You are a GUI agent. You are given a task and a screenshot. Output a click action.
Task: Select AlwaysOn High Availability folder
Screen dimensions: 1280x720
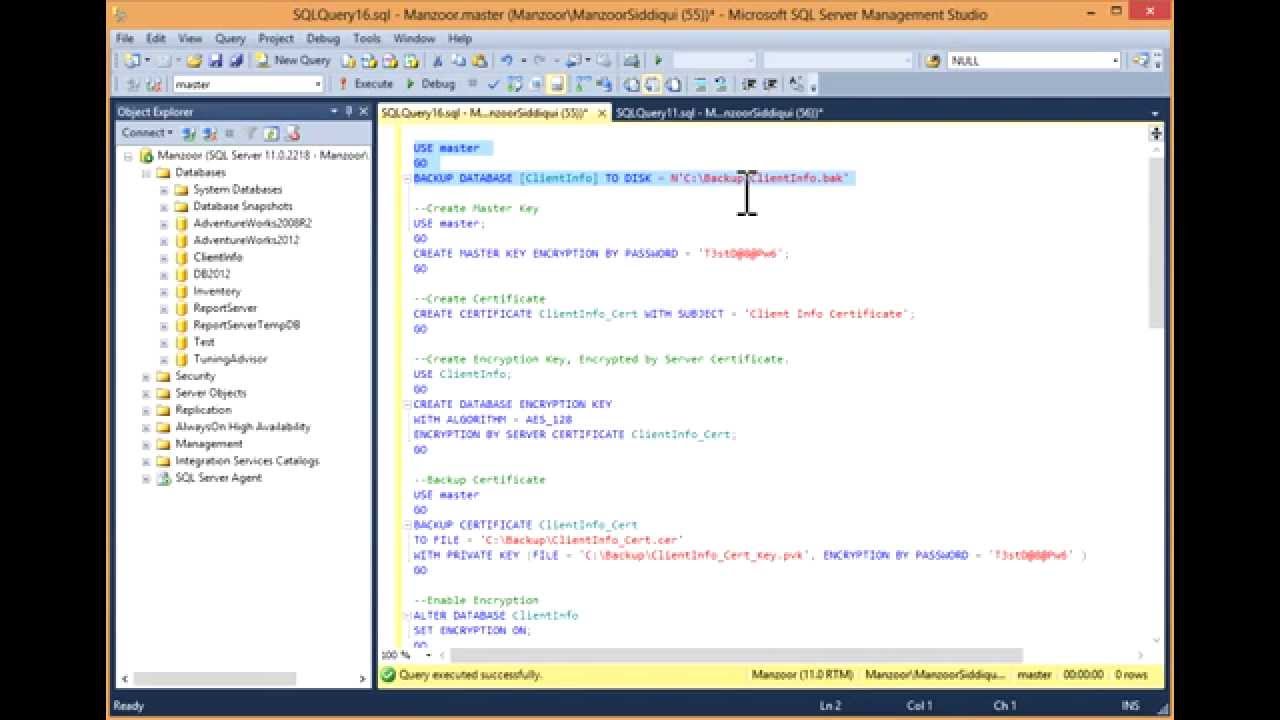(x=243, y=427)
